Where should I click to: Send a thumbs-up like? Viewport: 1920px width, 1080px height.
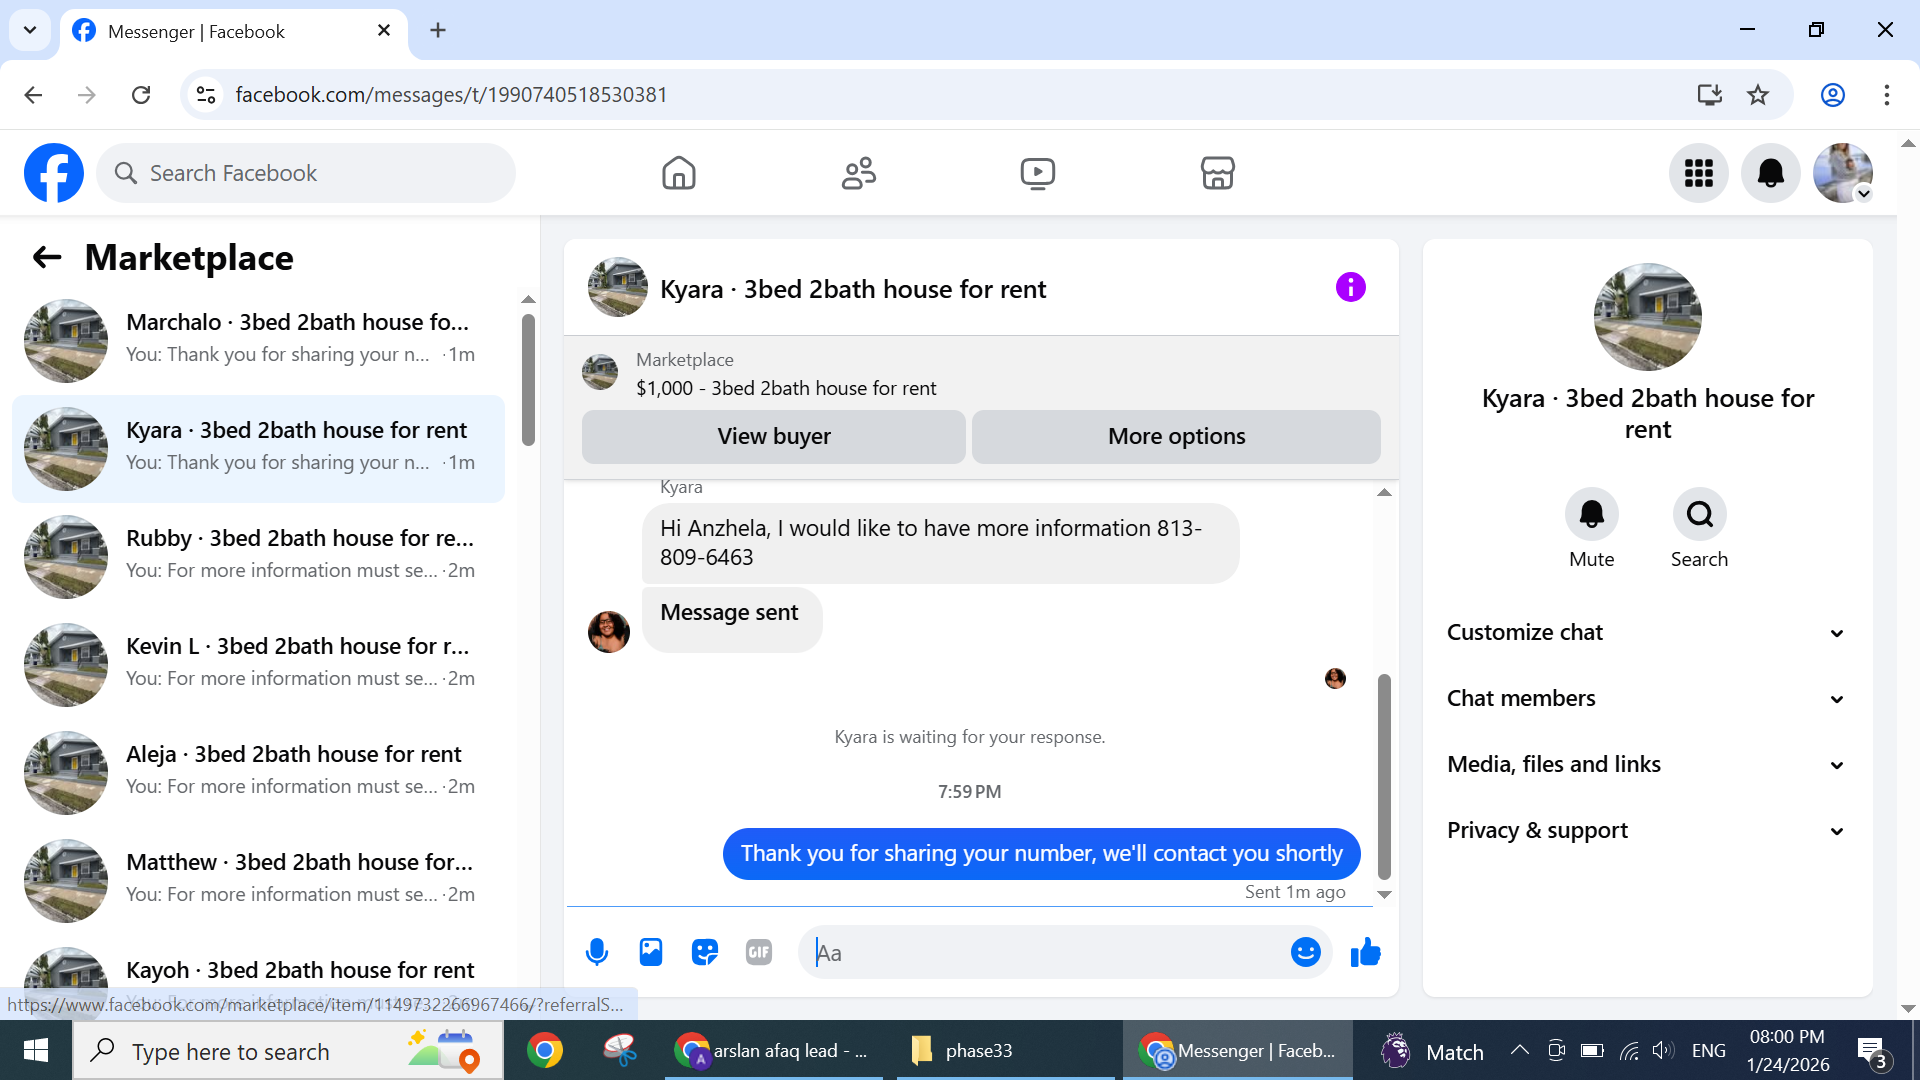pyautogui.click(x=1365, y=952)
